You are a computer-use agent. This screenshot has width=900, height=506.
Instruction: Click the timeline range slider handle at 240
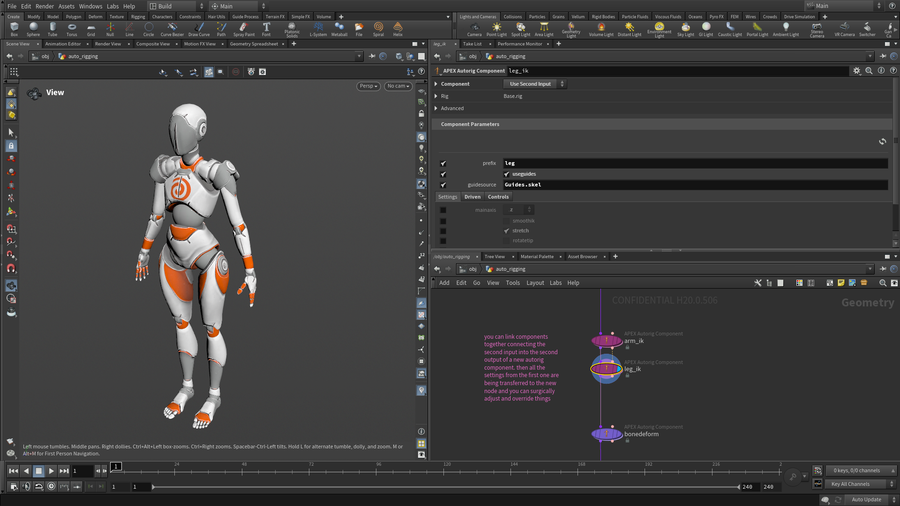pos(739,487)
